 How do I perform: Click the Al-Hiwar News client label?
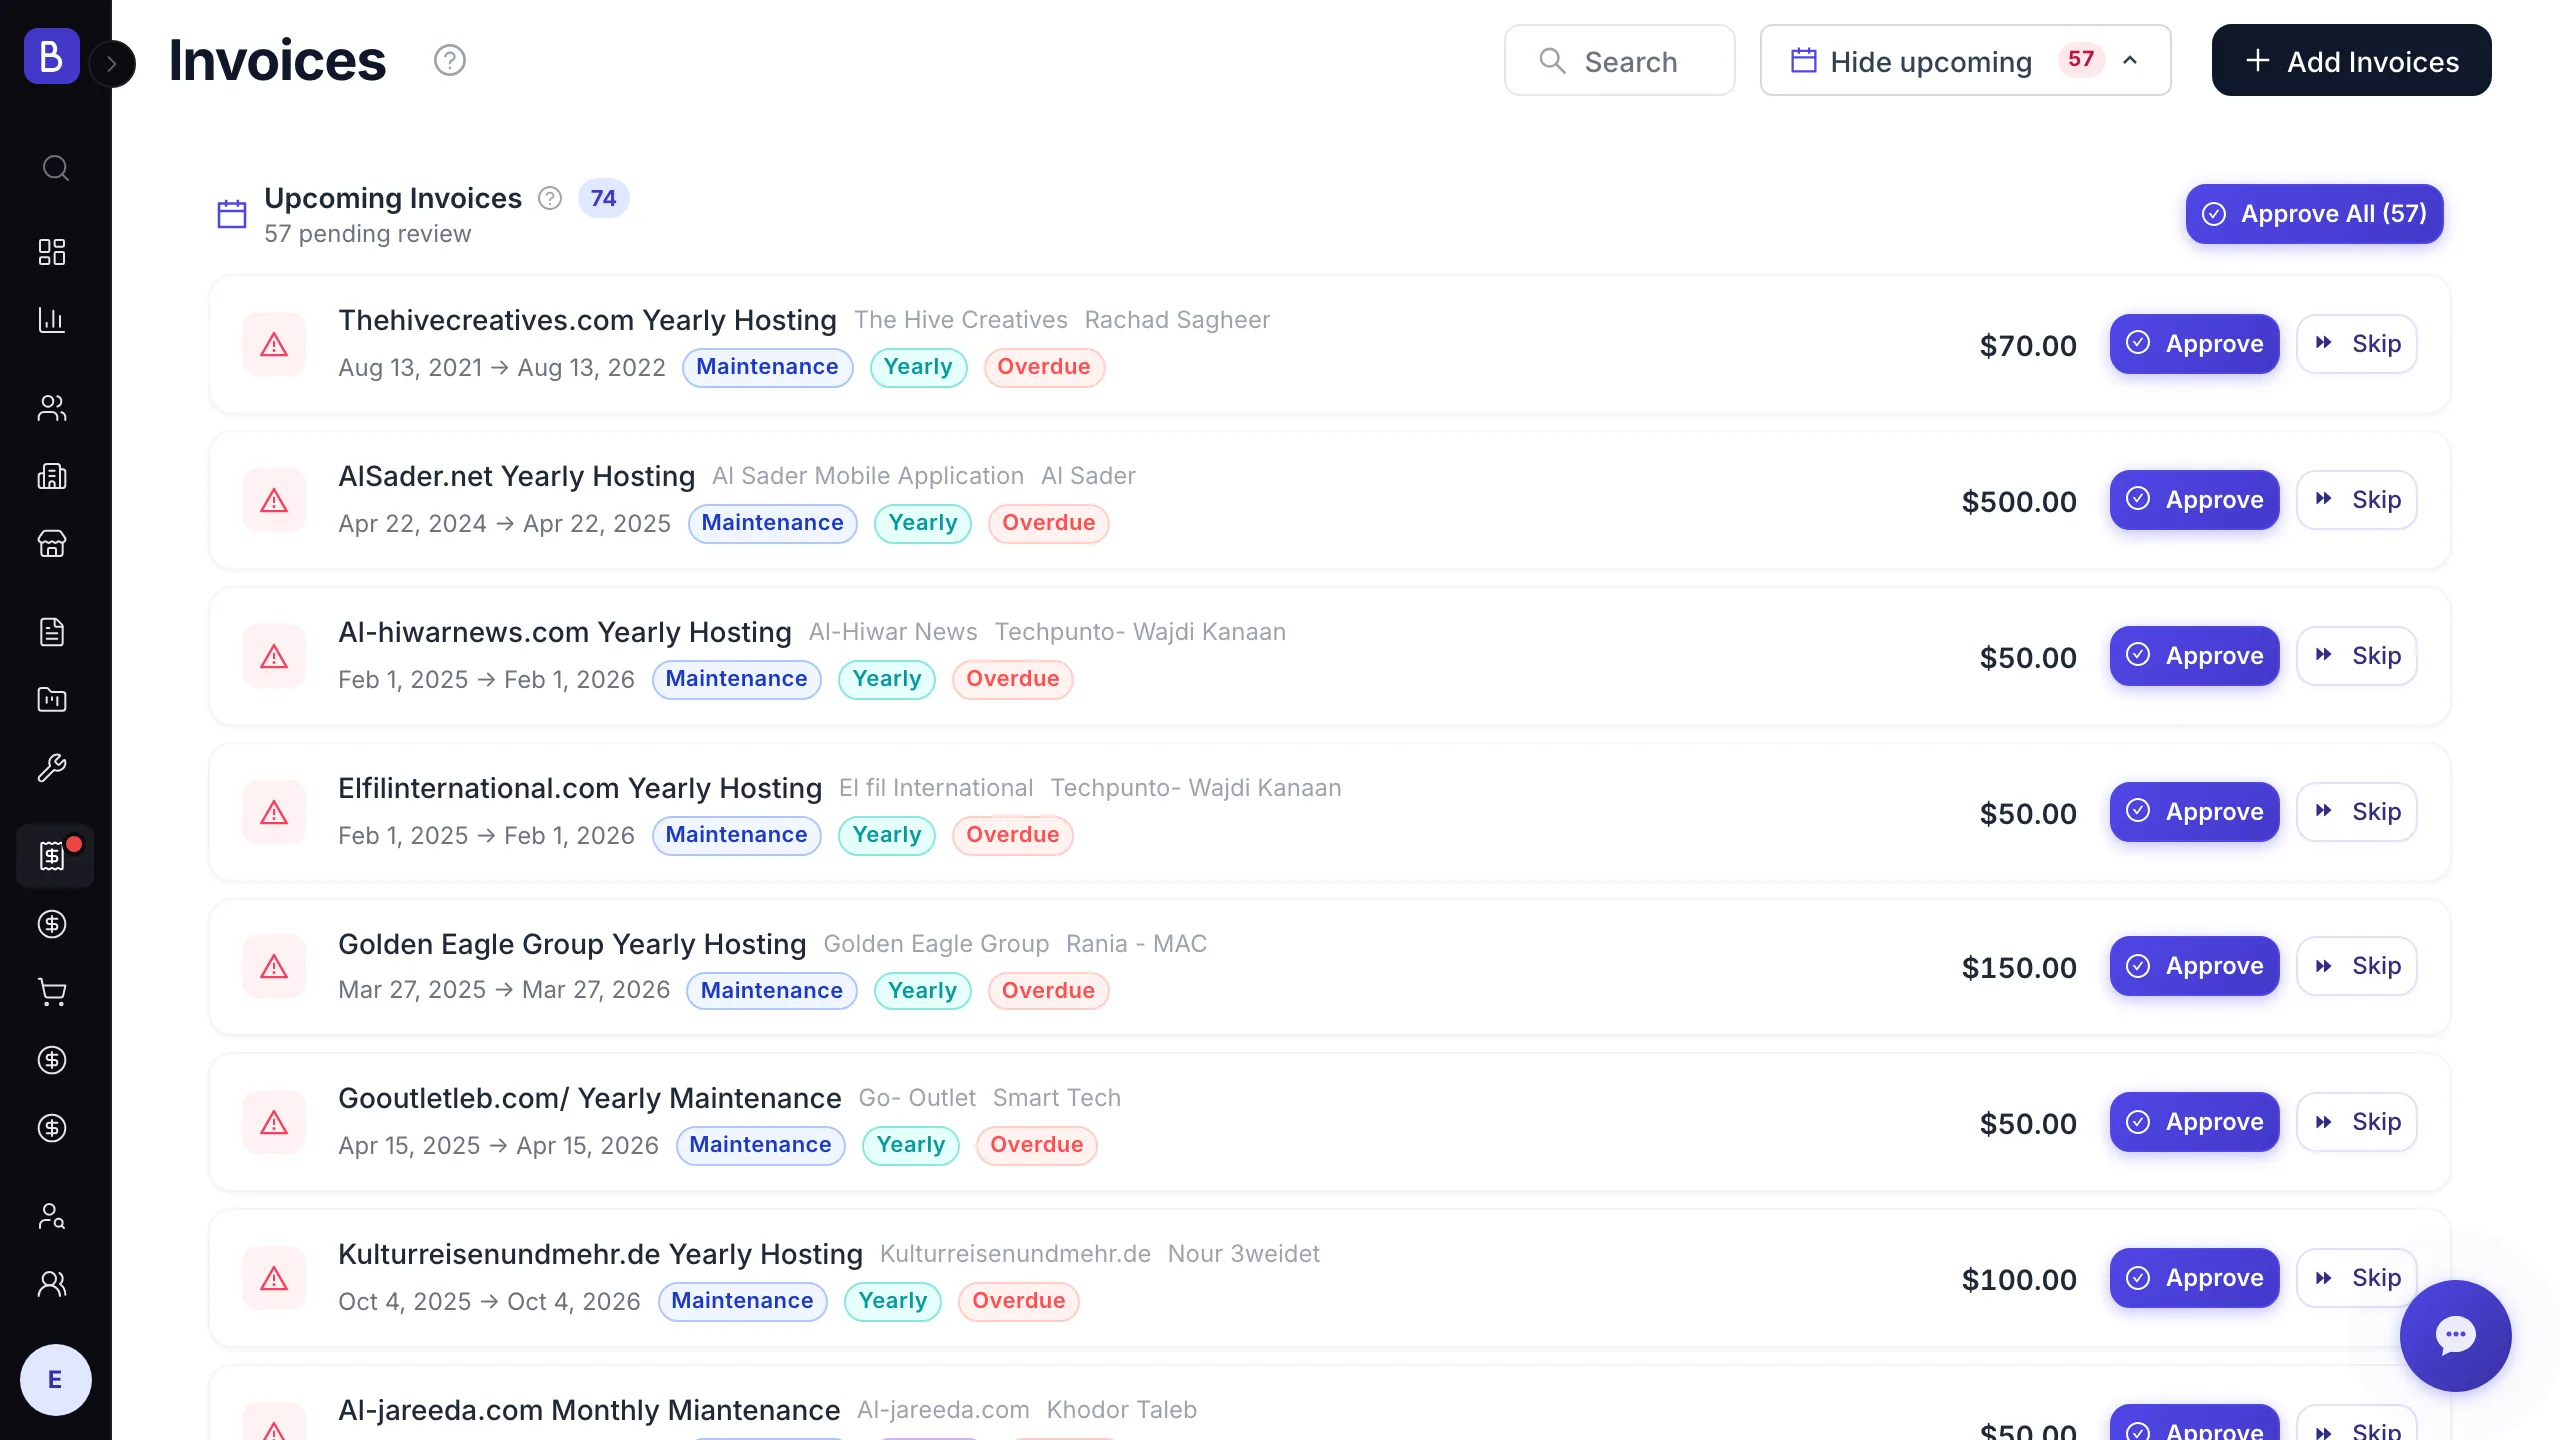point(892,632)
